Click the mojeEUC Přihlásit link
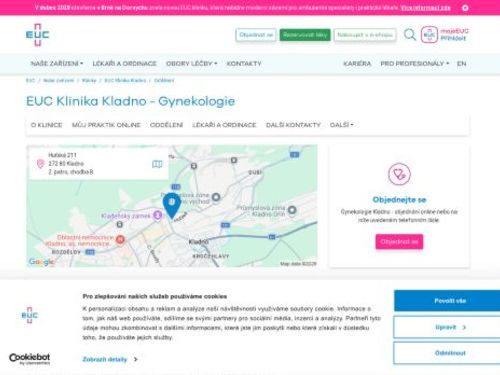Image resolution: width=500 pixels, height=375 pixels. 454,35
